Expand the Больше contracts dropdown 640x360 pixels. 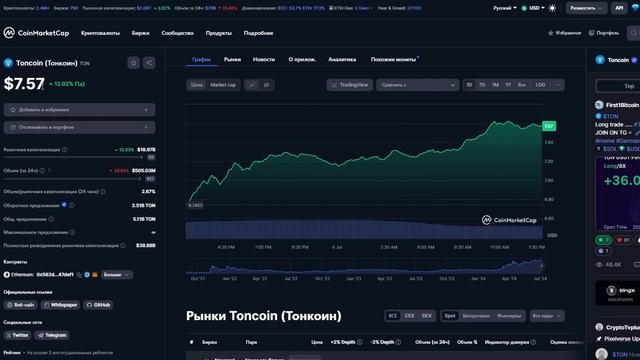[116, 275]
